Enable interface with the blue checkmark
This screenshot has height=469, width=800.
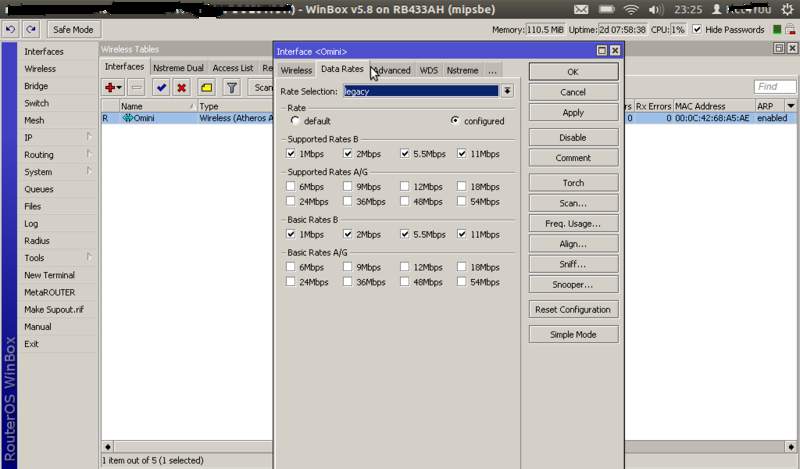161,88
